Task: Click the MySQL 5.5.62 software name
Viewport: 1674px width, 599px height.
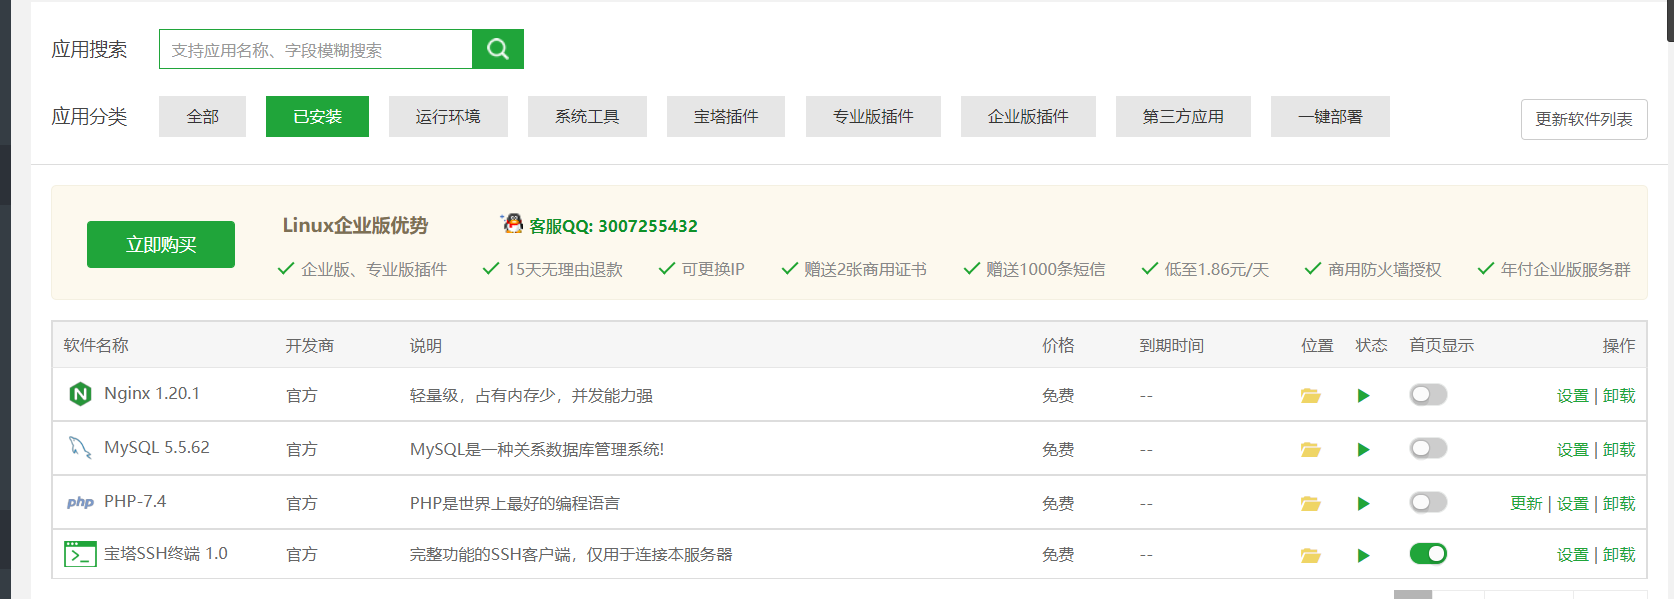Action: tap(157, 447)
